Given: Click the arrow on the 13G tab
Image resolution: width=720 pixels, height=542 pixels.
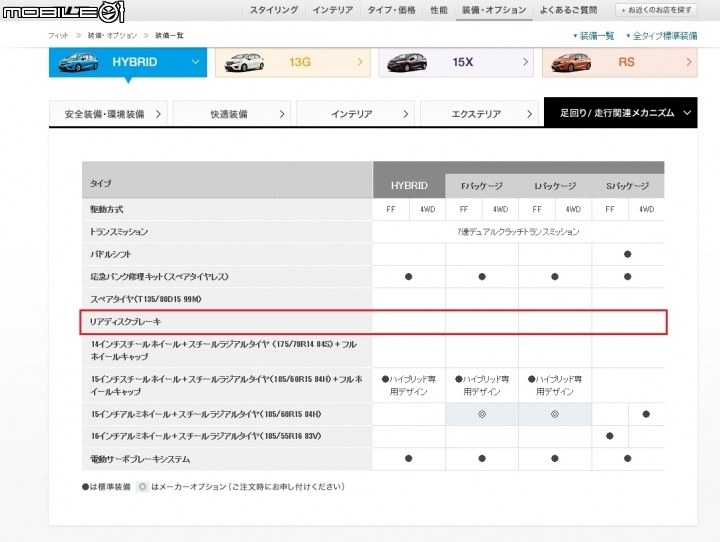Looking at the screenshot, I should [360, 62].
